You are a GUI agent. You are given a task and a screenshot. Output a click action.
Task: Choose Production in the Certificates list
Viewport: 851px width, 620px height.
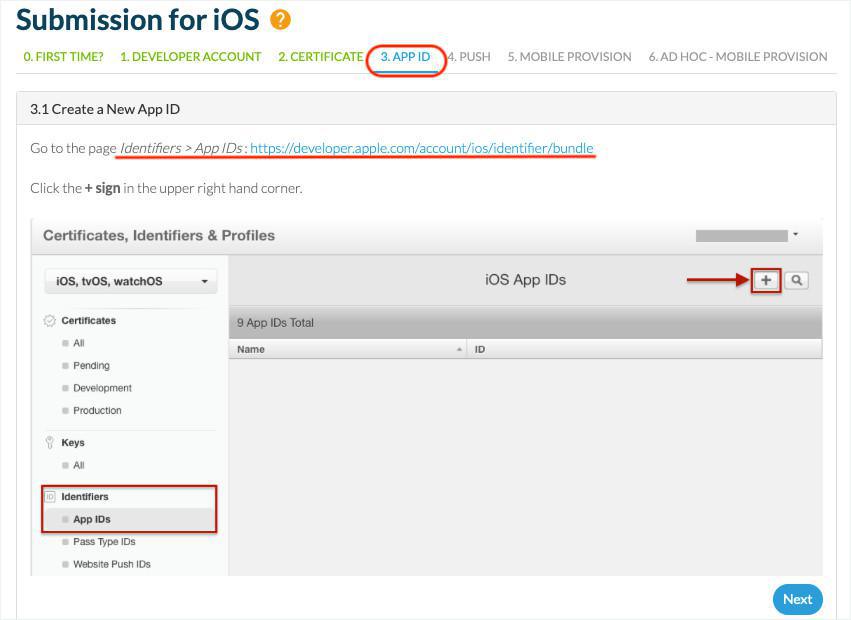[97, 411]
